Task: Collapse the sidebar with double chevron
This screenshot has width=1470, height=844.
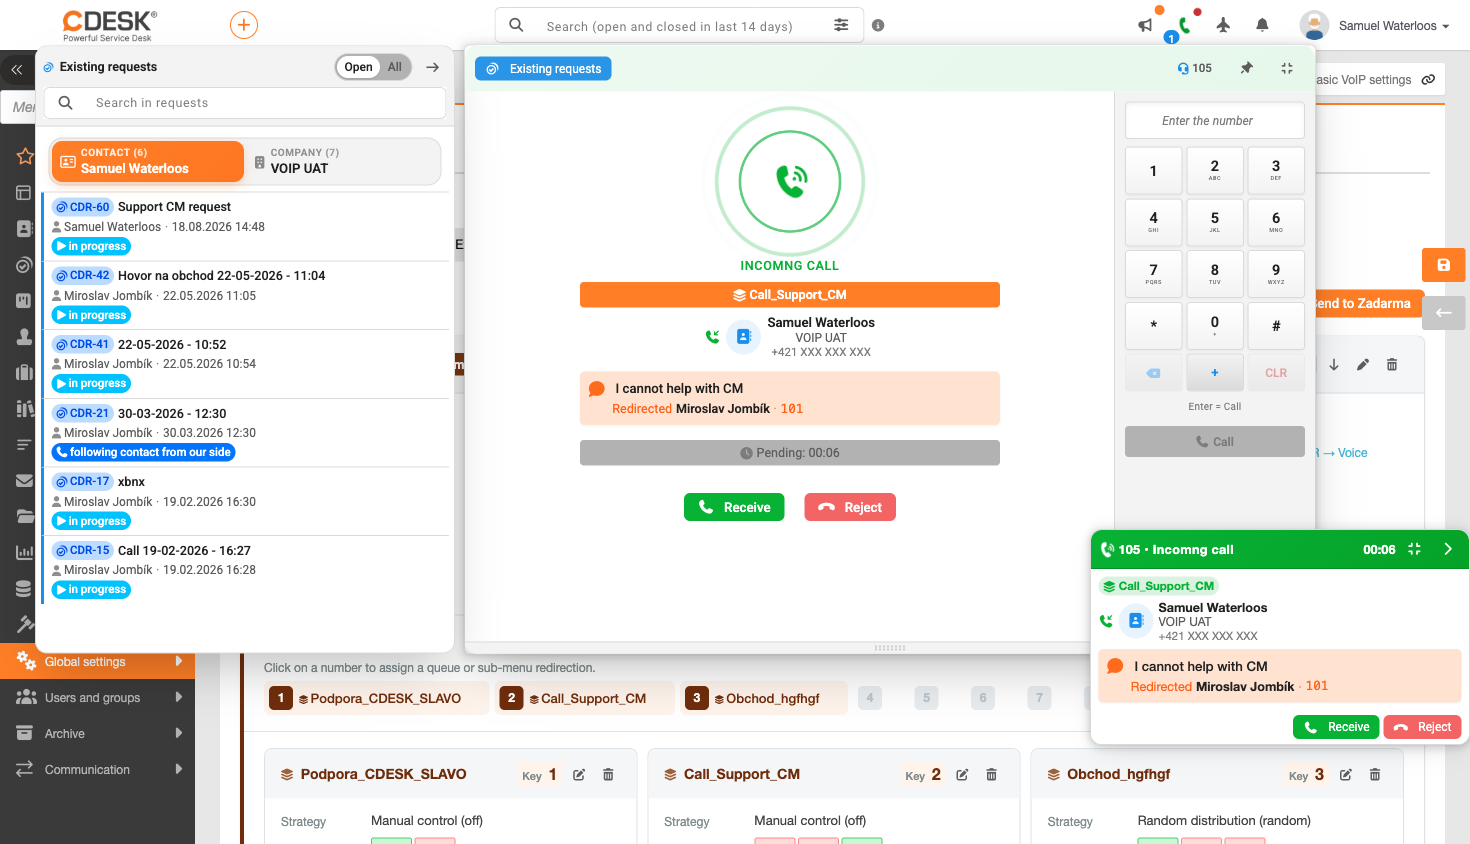Action: (x=17, y=69)
